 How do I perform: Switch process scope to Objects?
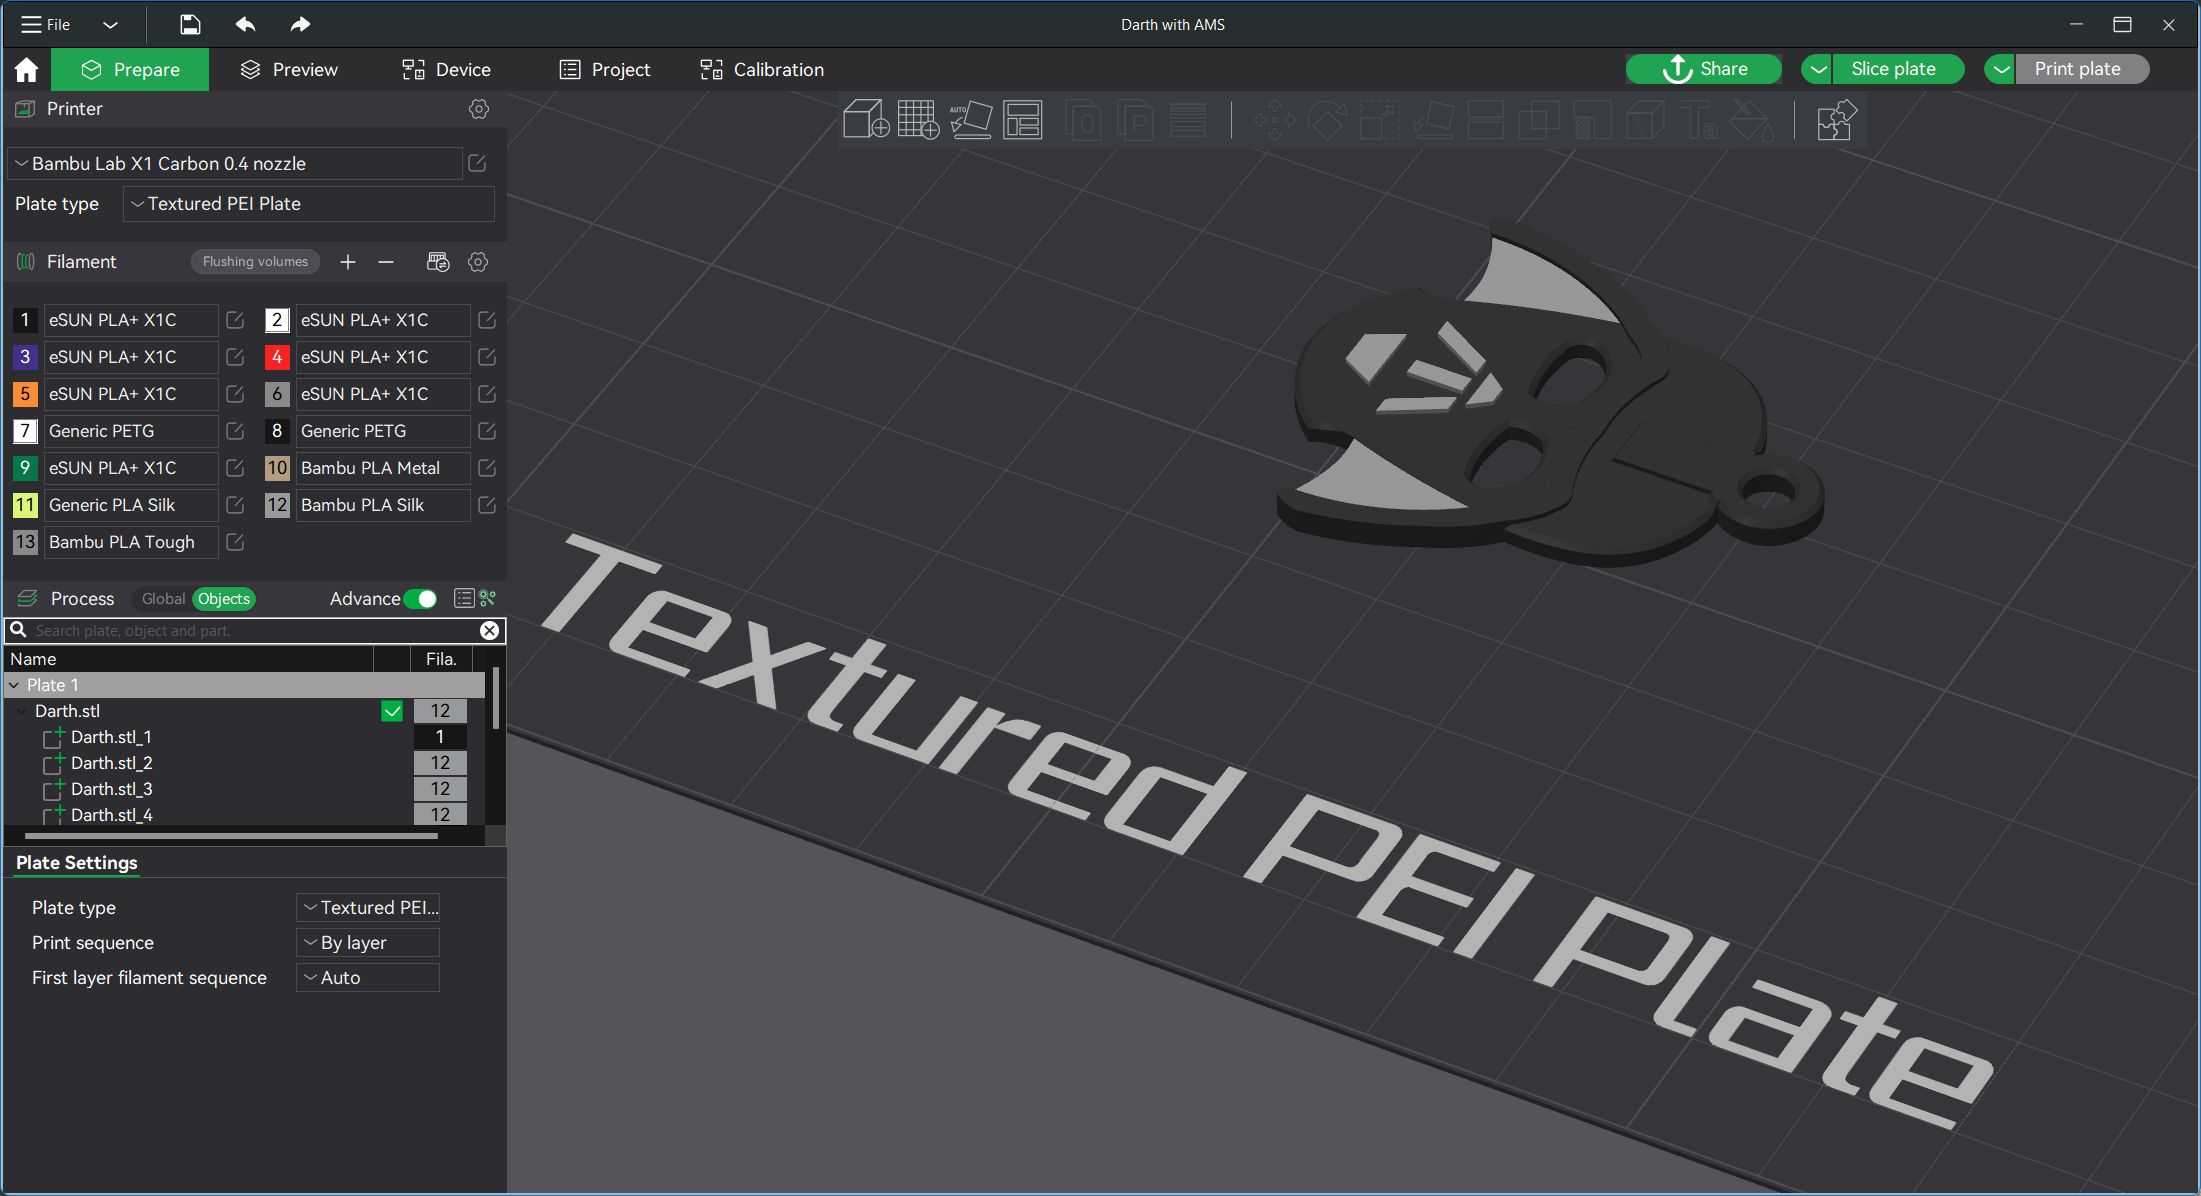(224, 599)
